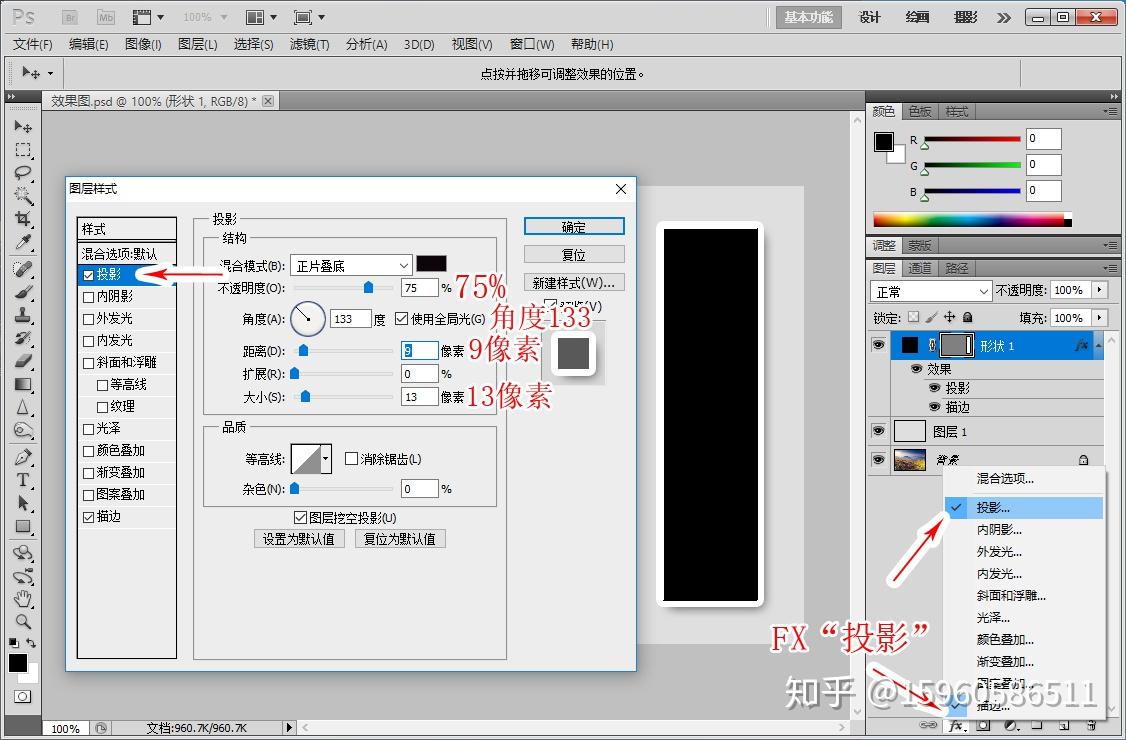This screenshot has height=740, width=1126.
Task: Click the drop shadow color swatch
Action: [x=431, y=264]
